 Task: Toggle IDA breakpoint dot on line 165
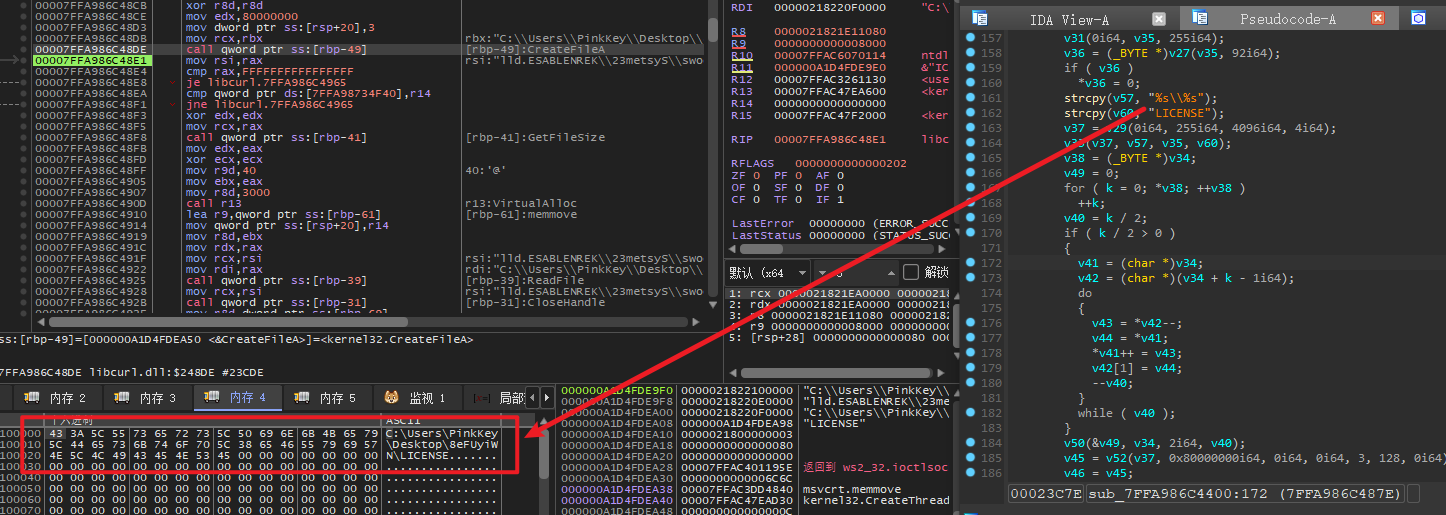969,158
